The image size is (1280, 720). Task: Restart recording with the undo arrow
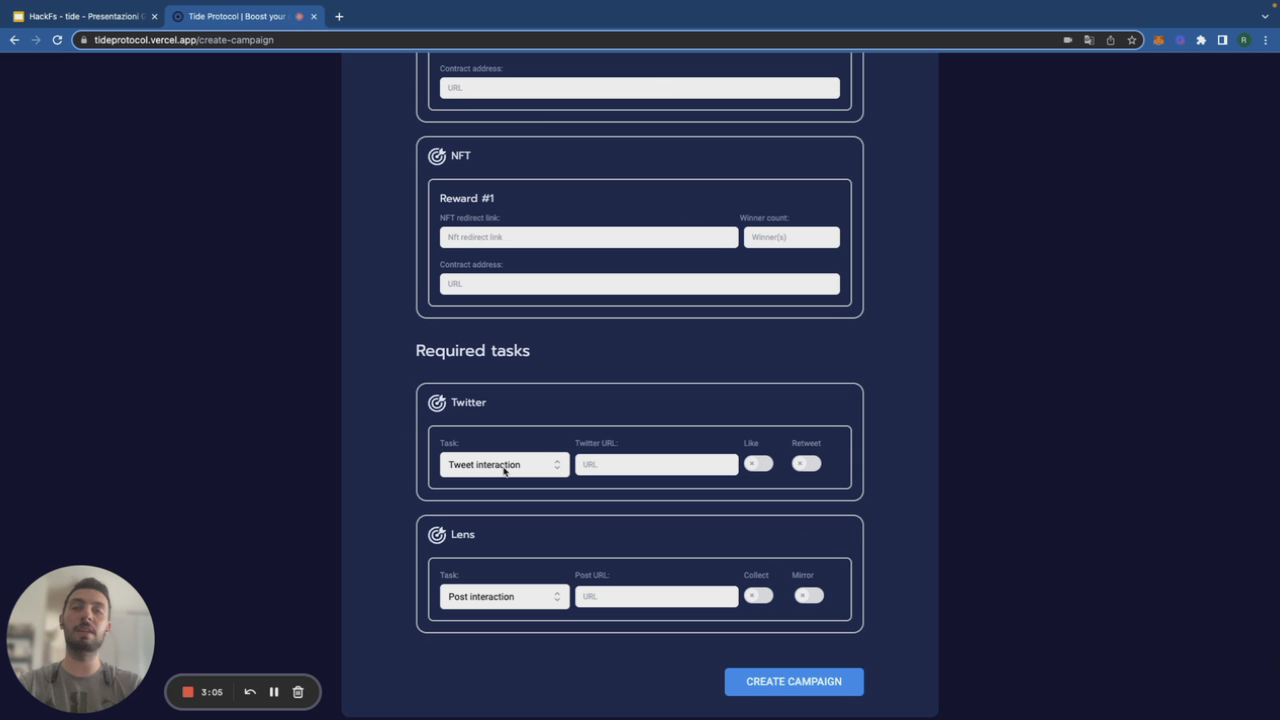[250, 692]
